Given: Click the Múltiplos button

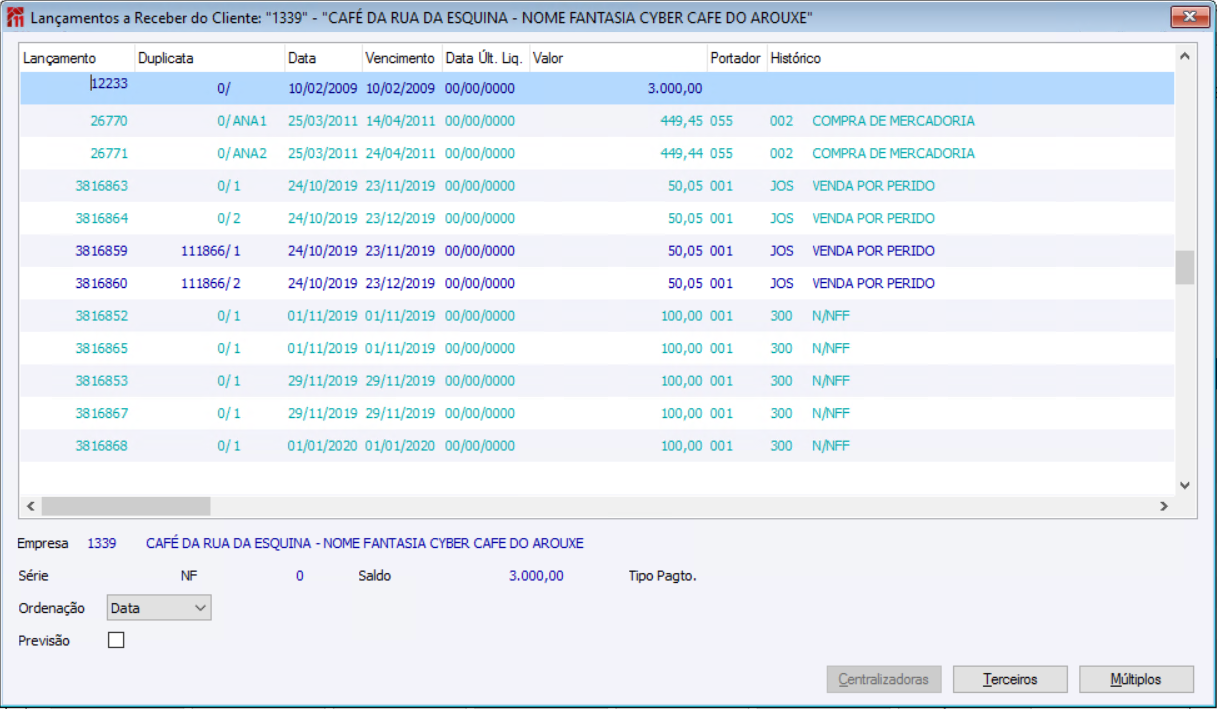Looking at the screenshot, I should point(1136,679).
